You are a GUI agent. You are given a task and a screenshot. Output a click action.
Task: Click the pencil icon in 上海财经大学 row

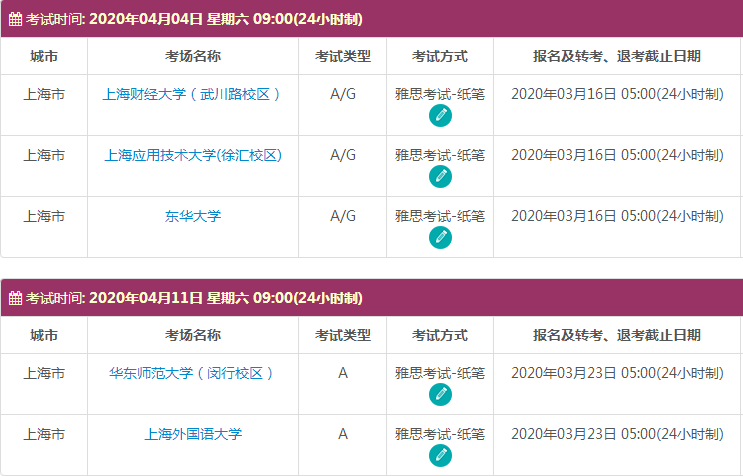pyautogui.click(x=440, y=116)
